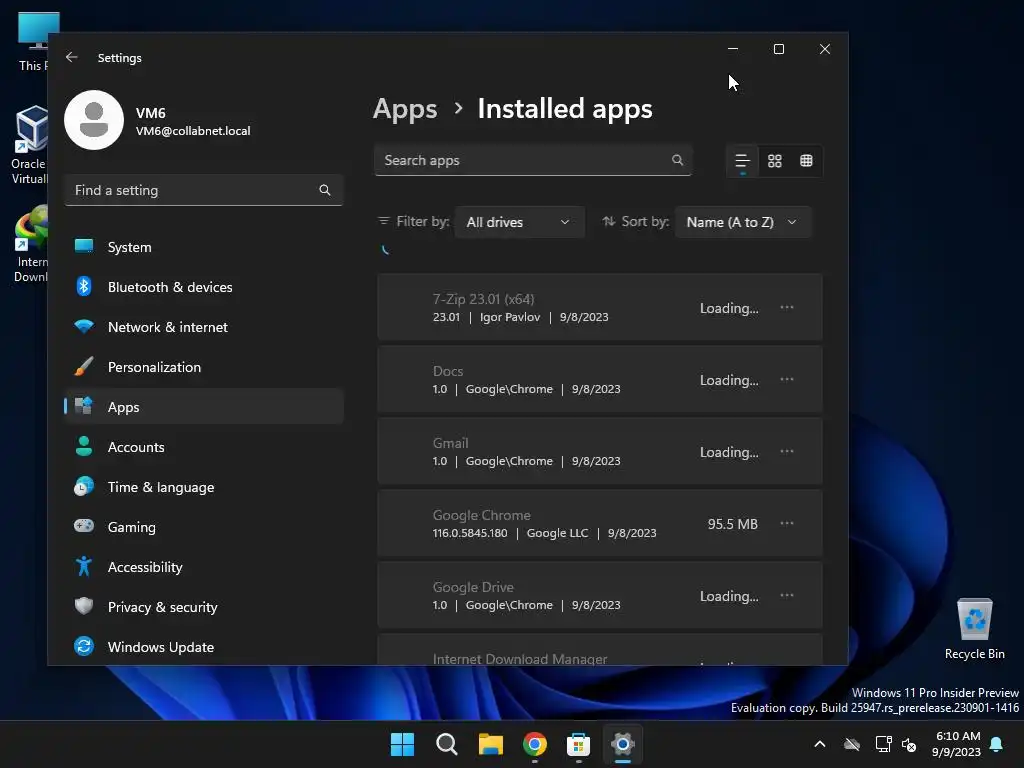Select the Google Chrome app entry

[x=600, y=523]
